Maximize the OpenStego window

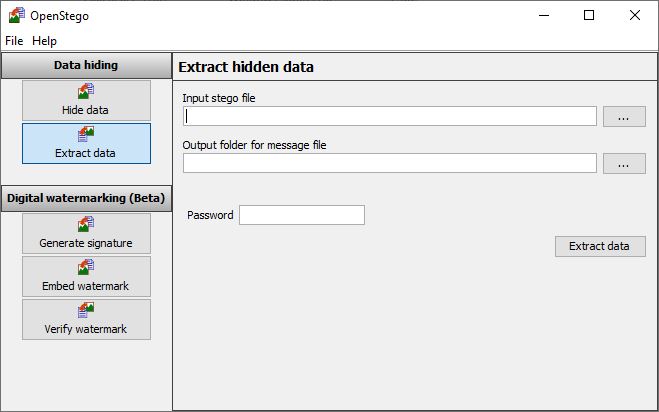(x=589, y=16)
